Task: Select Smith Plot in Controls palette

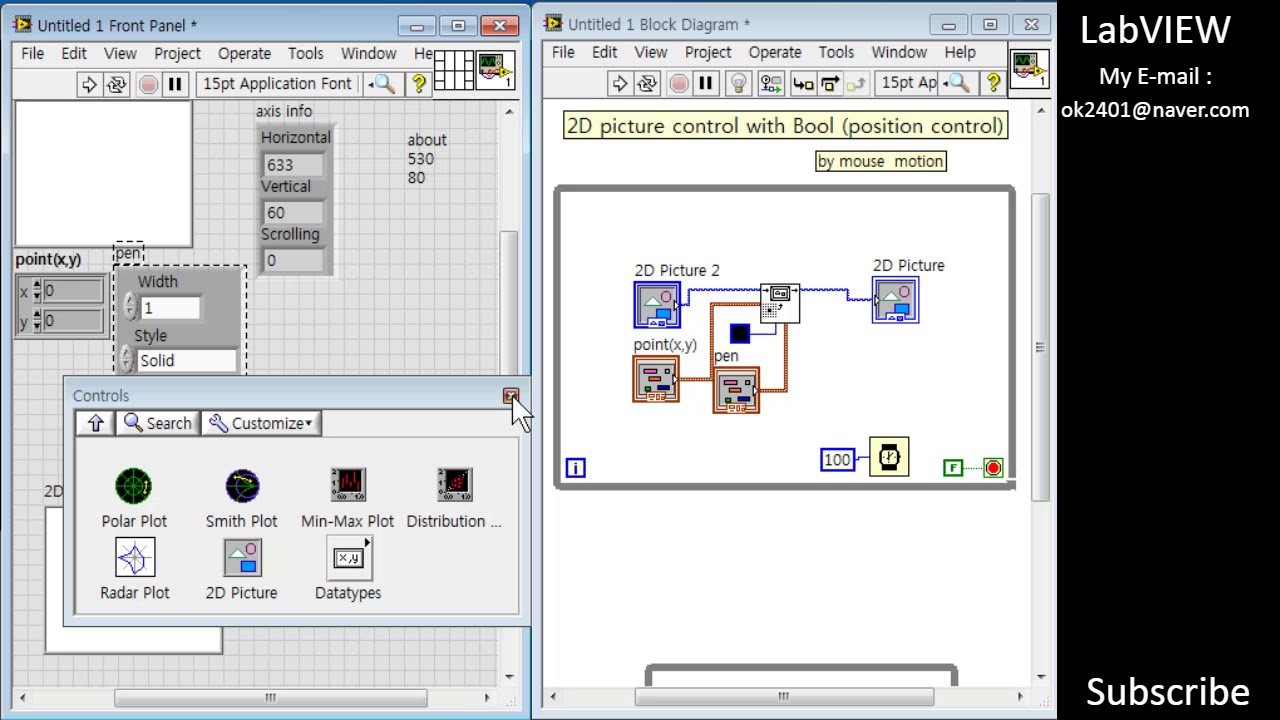Action: coord(242,498)
